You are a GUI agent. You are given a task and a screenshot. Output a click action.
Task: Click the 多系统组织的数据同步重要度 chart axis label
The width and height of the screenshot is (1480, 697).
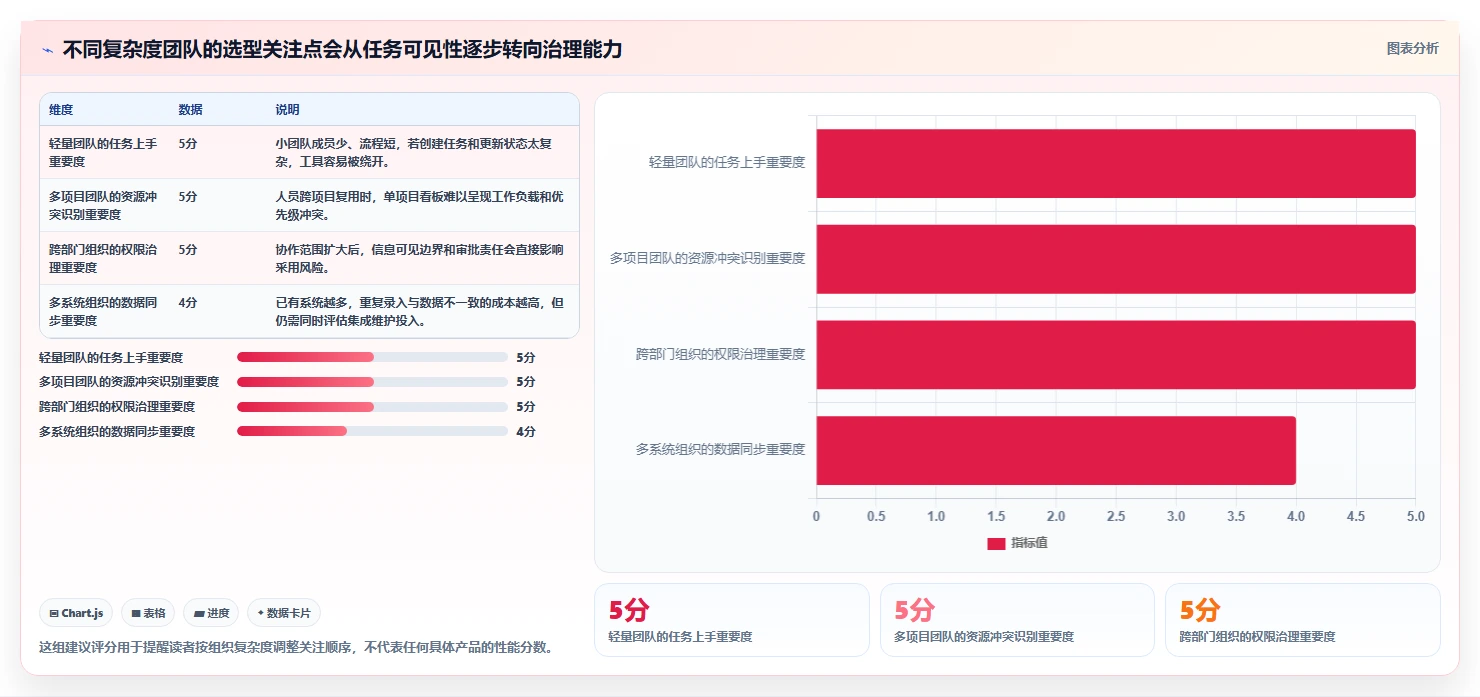720,450
